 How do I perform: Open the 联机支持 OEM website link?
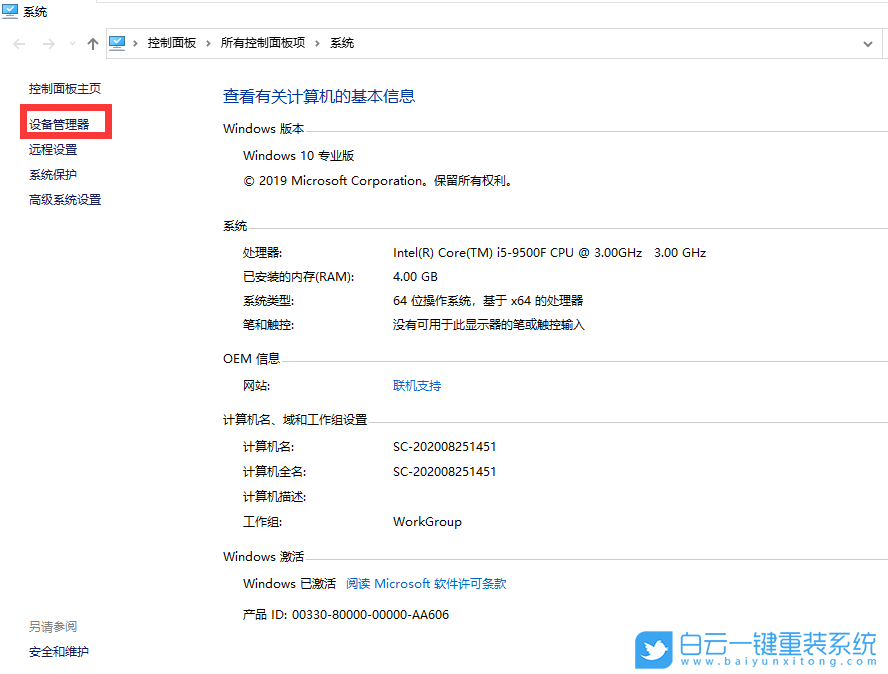click(416, 384)
